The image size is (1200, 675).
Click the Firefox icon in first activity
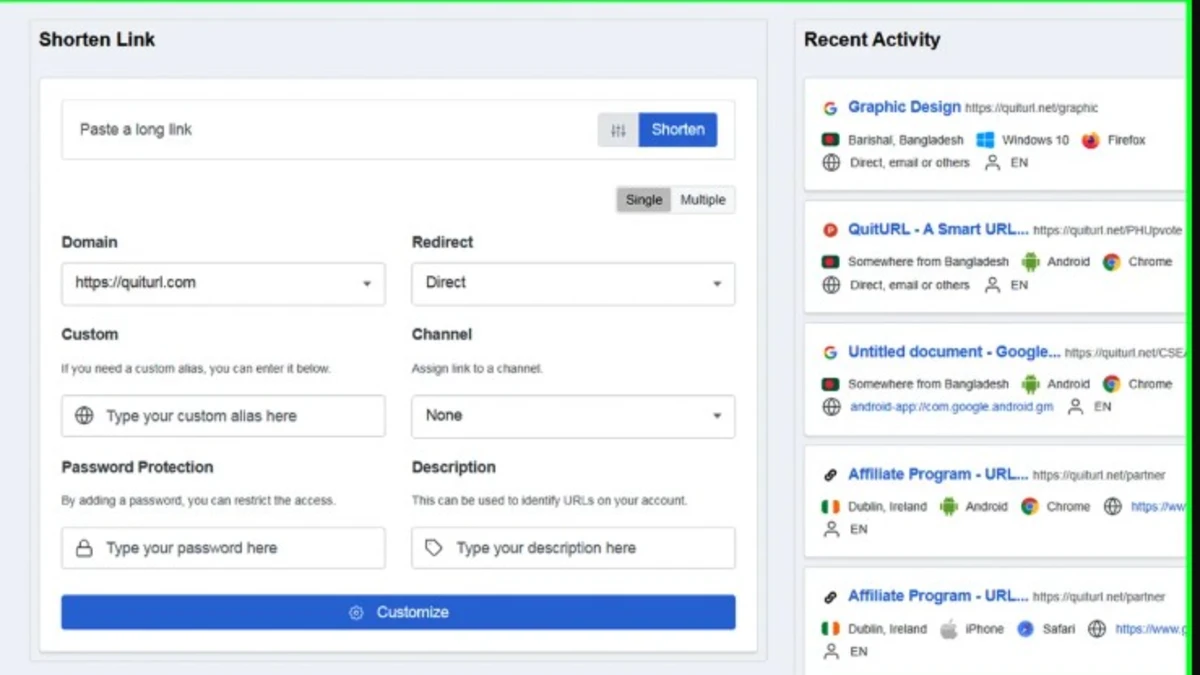click(1090, 140)
